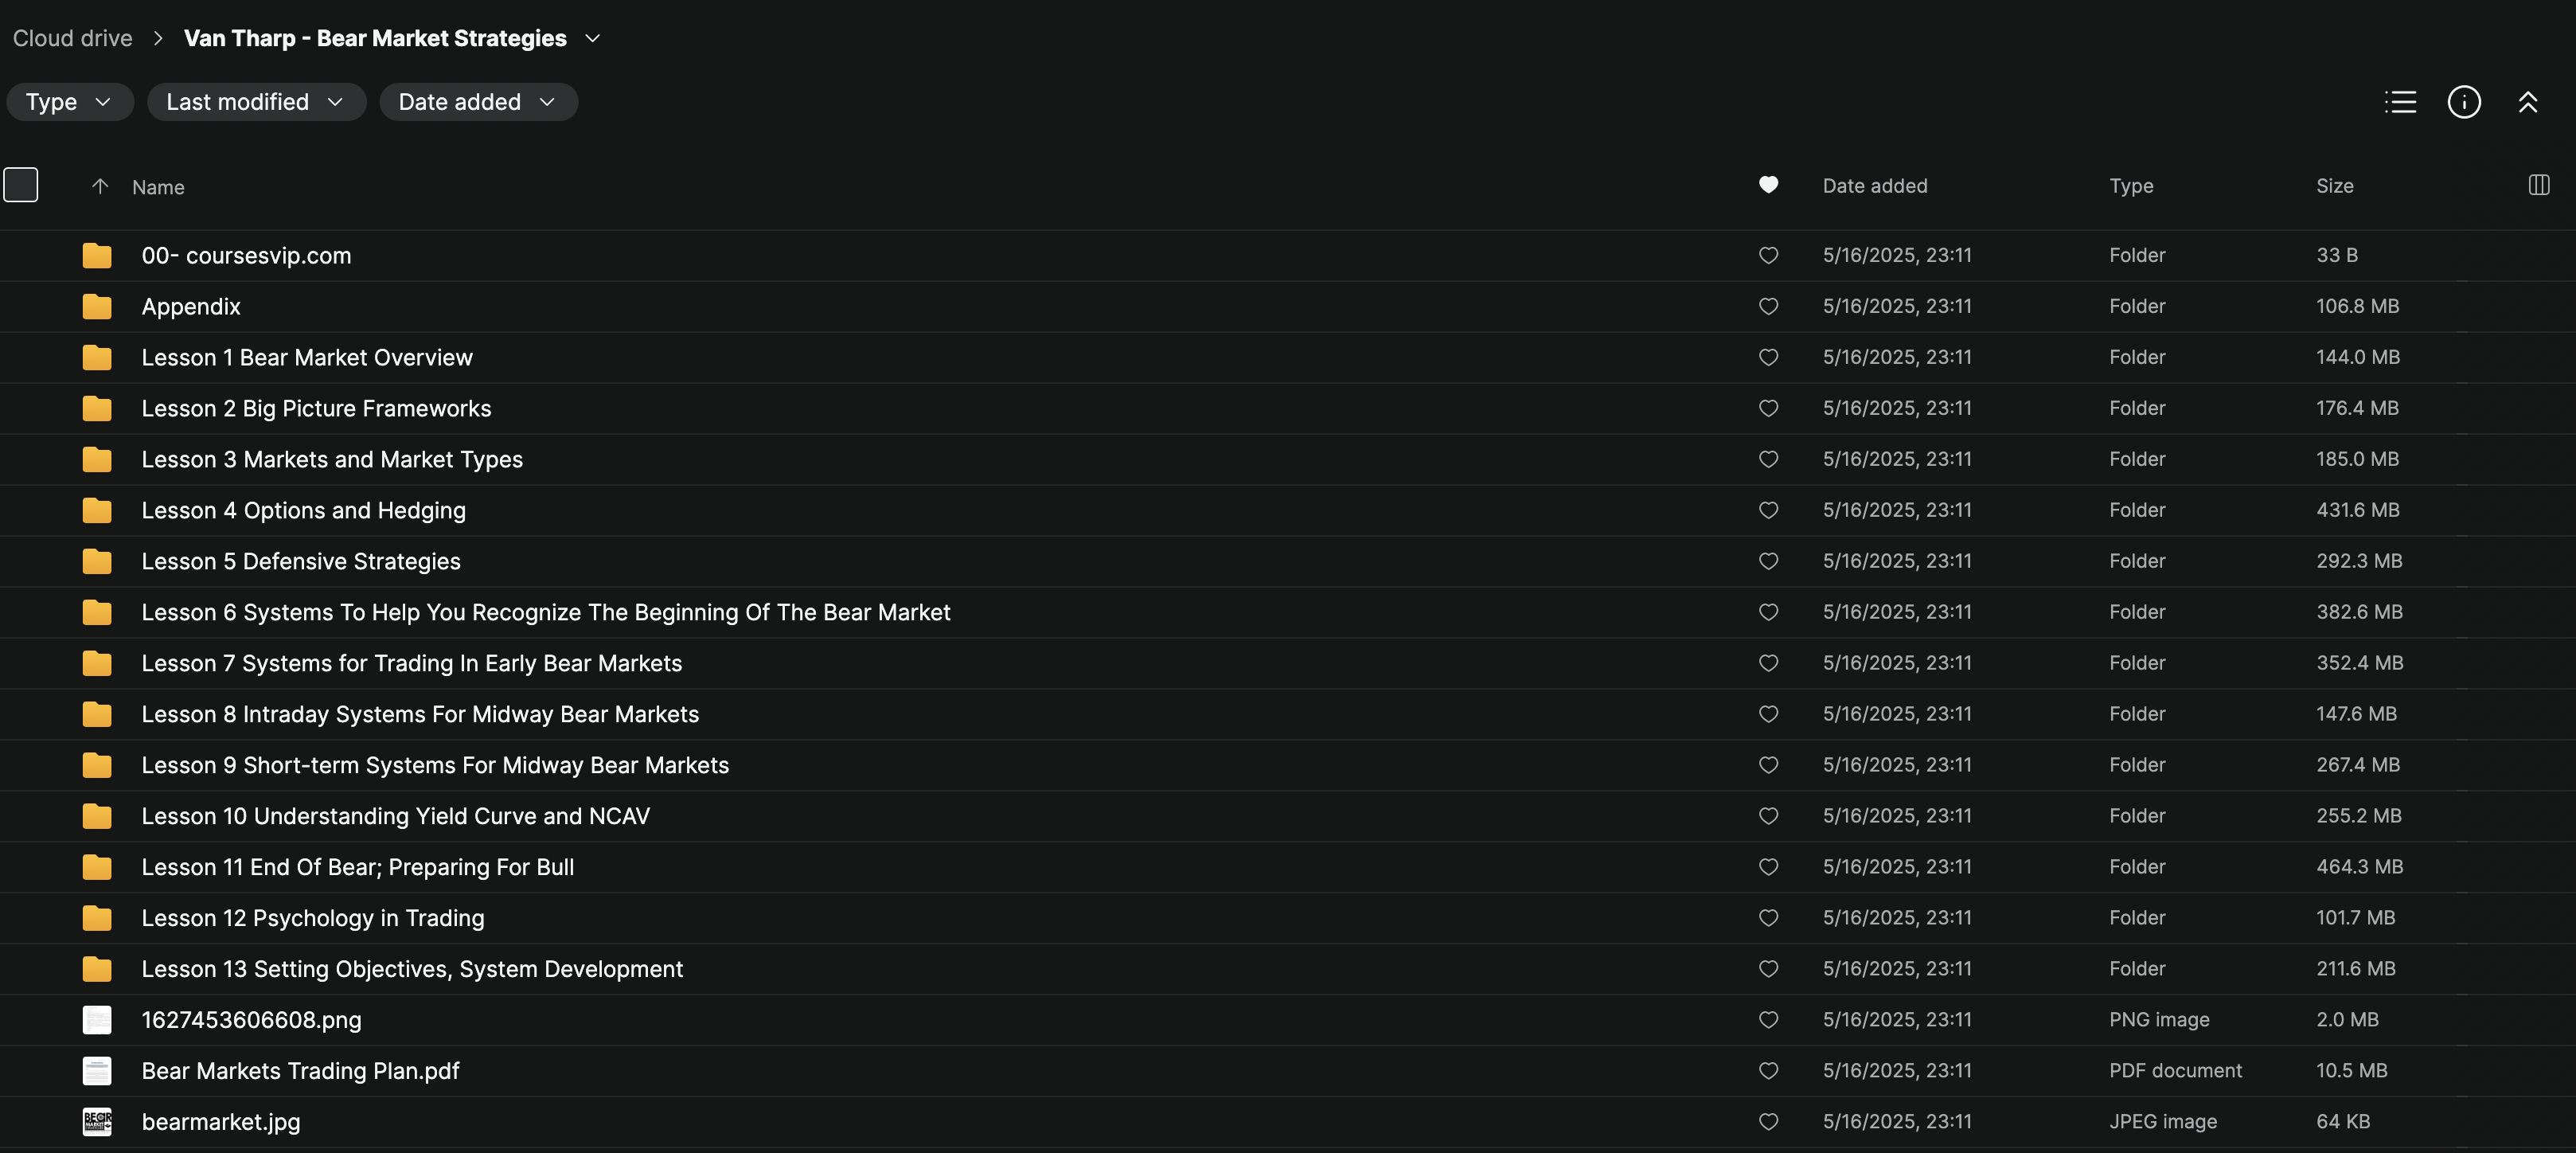Screen dimensions: 2576x1153
Task: Open the info panel icon
Action: coord(2464,102)
